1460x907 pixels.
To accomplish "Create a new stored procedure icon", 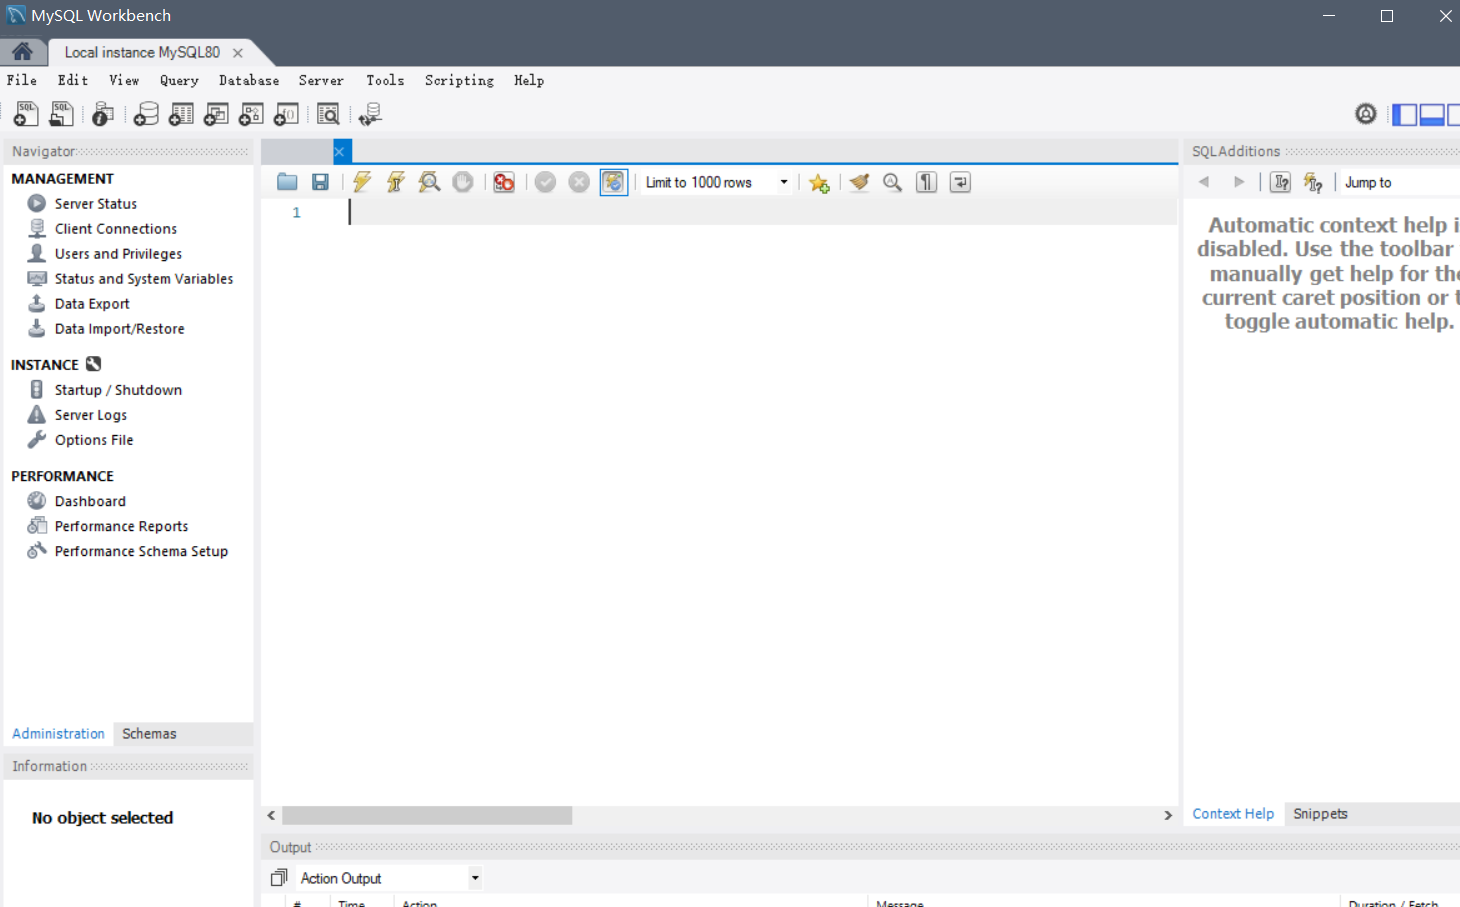I will pos(251,114).
